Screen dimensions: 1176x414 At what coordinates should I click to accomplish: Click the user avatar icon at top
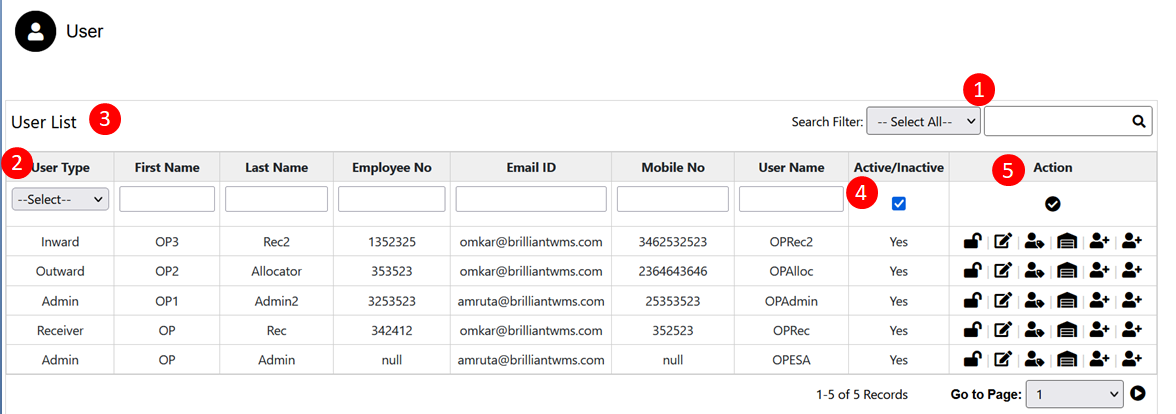(x=36, y=31)
